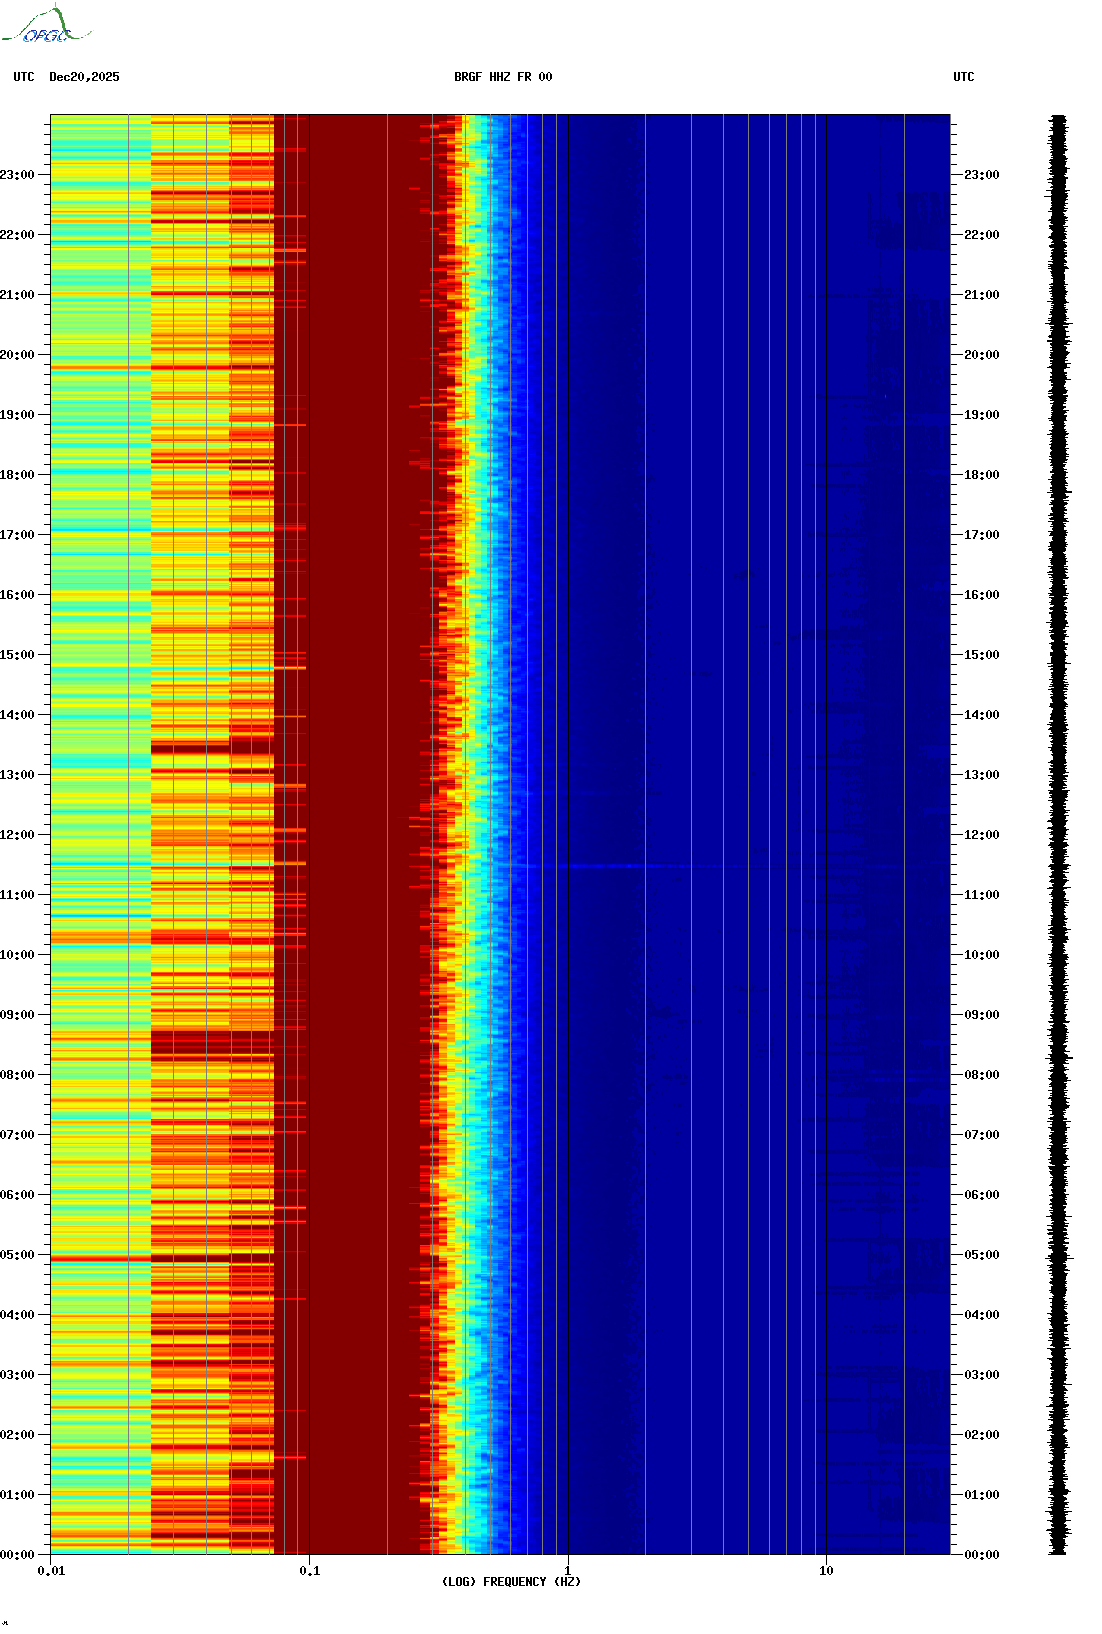Click the seismogram waveform trace strip
The width and height of the screenshot is (1102, 1634).
pyautogui.click(x=1059, y=835)
